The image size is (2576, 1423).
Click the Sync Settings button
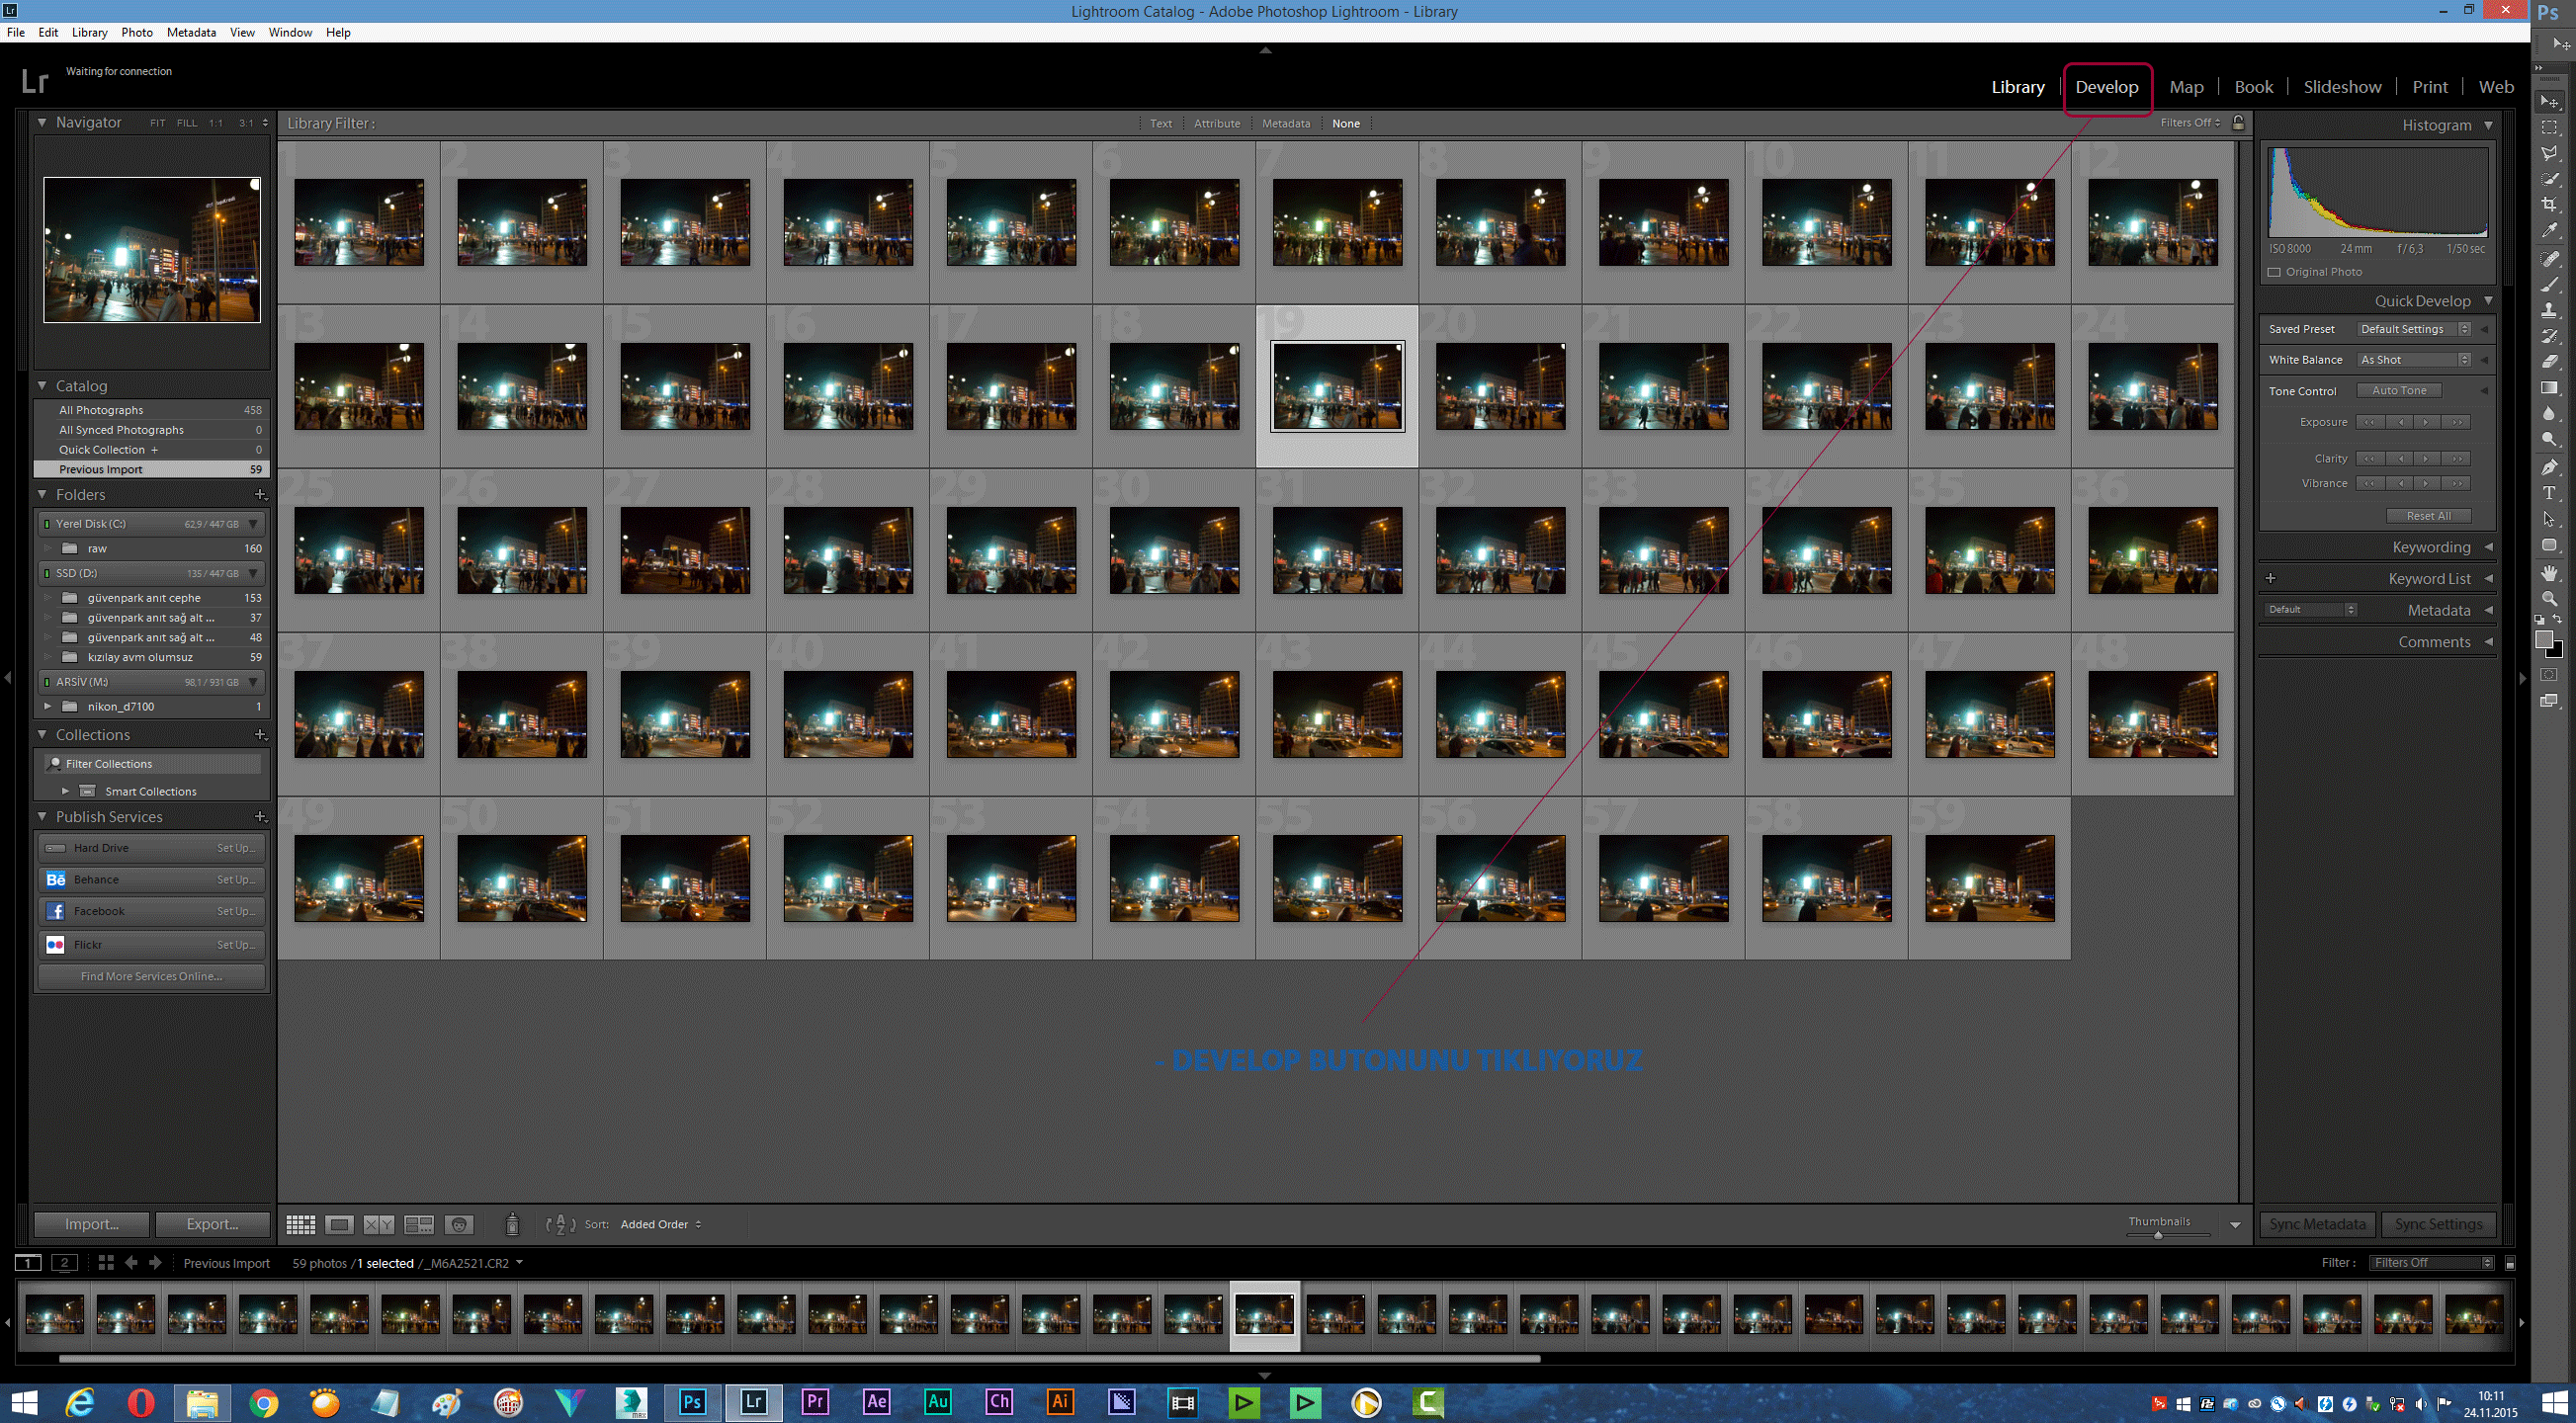(2437, 1224)
